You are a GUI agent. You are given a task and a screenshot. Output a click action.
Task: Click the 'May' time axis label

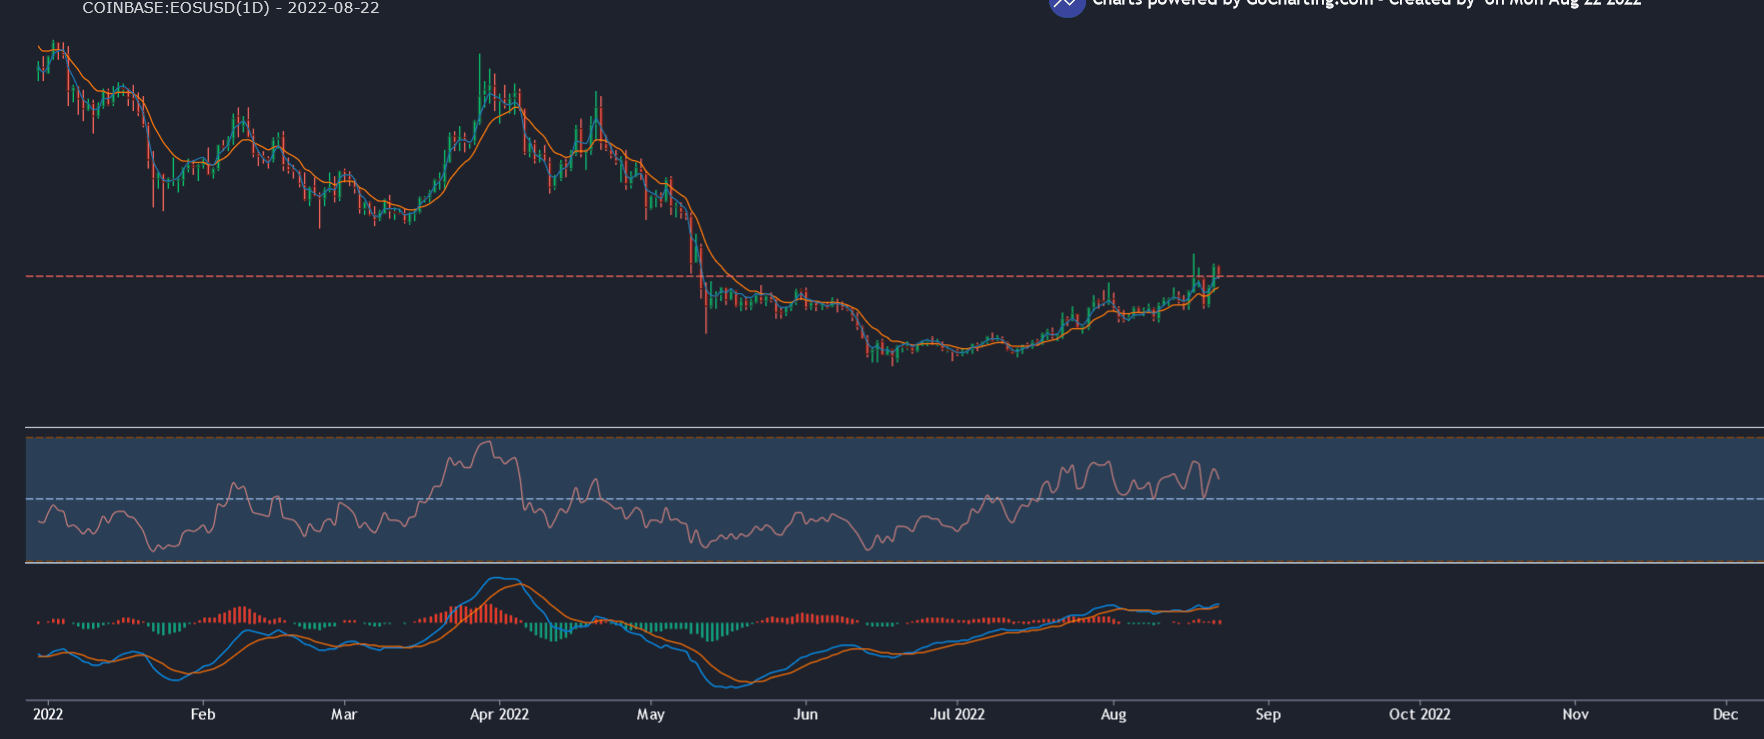pyautogui.click(x=651, y=714)
